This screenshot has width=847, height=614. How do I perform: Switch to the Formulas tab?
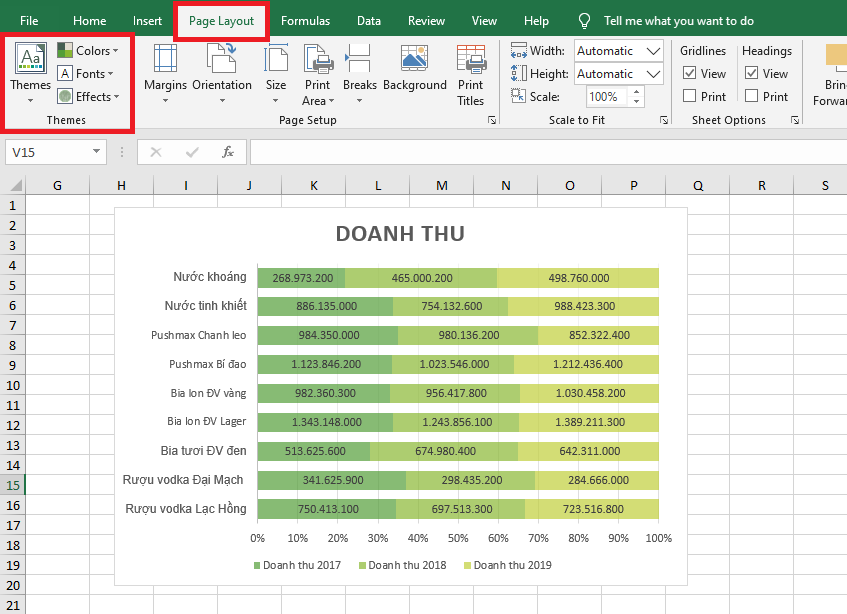coord(305,20)
